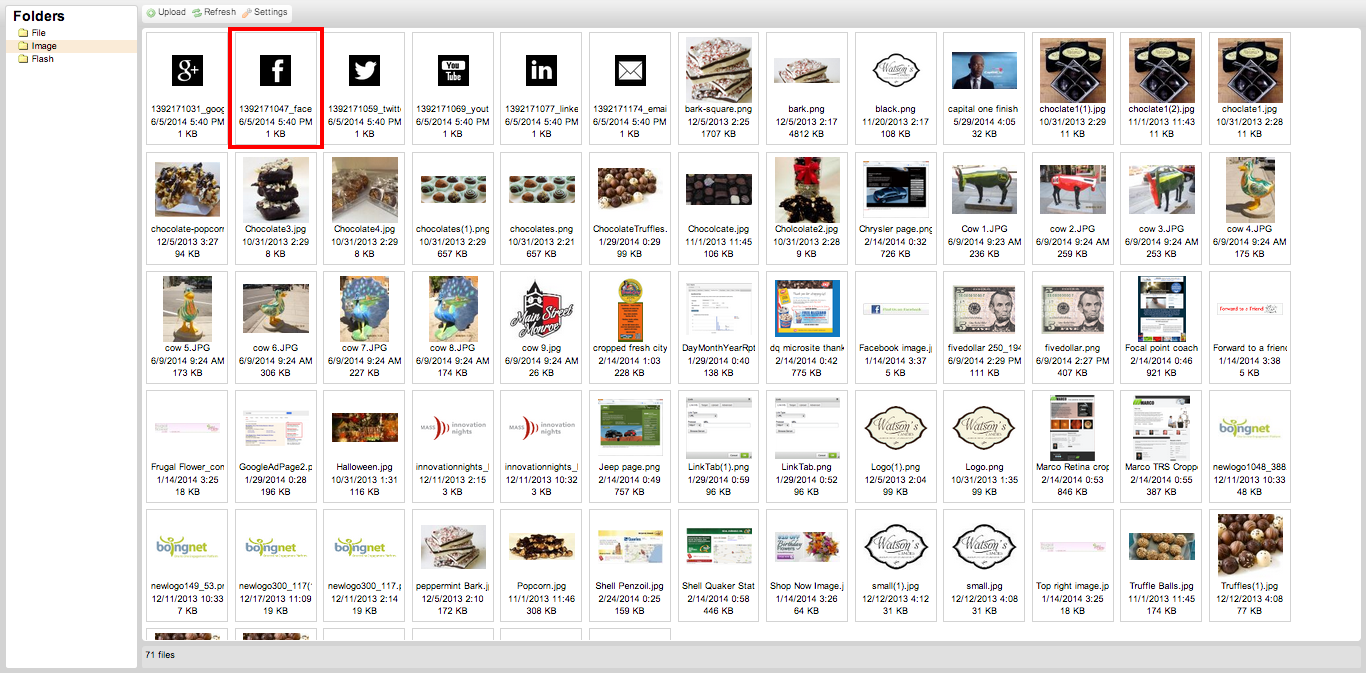Pick the Frugal Flower image file
Image resolution: width=1366 pixels, height=673 pixels.
(187, 447)
